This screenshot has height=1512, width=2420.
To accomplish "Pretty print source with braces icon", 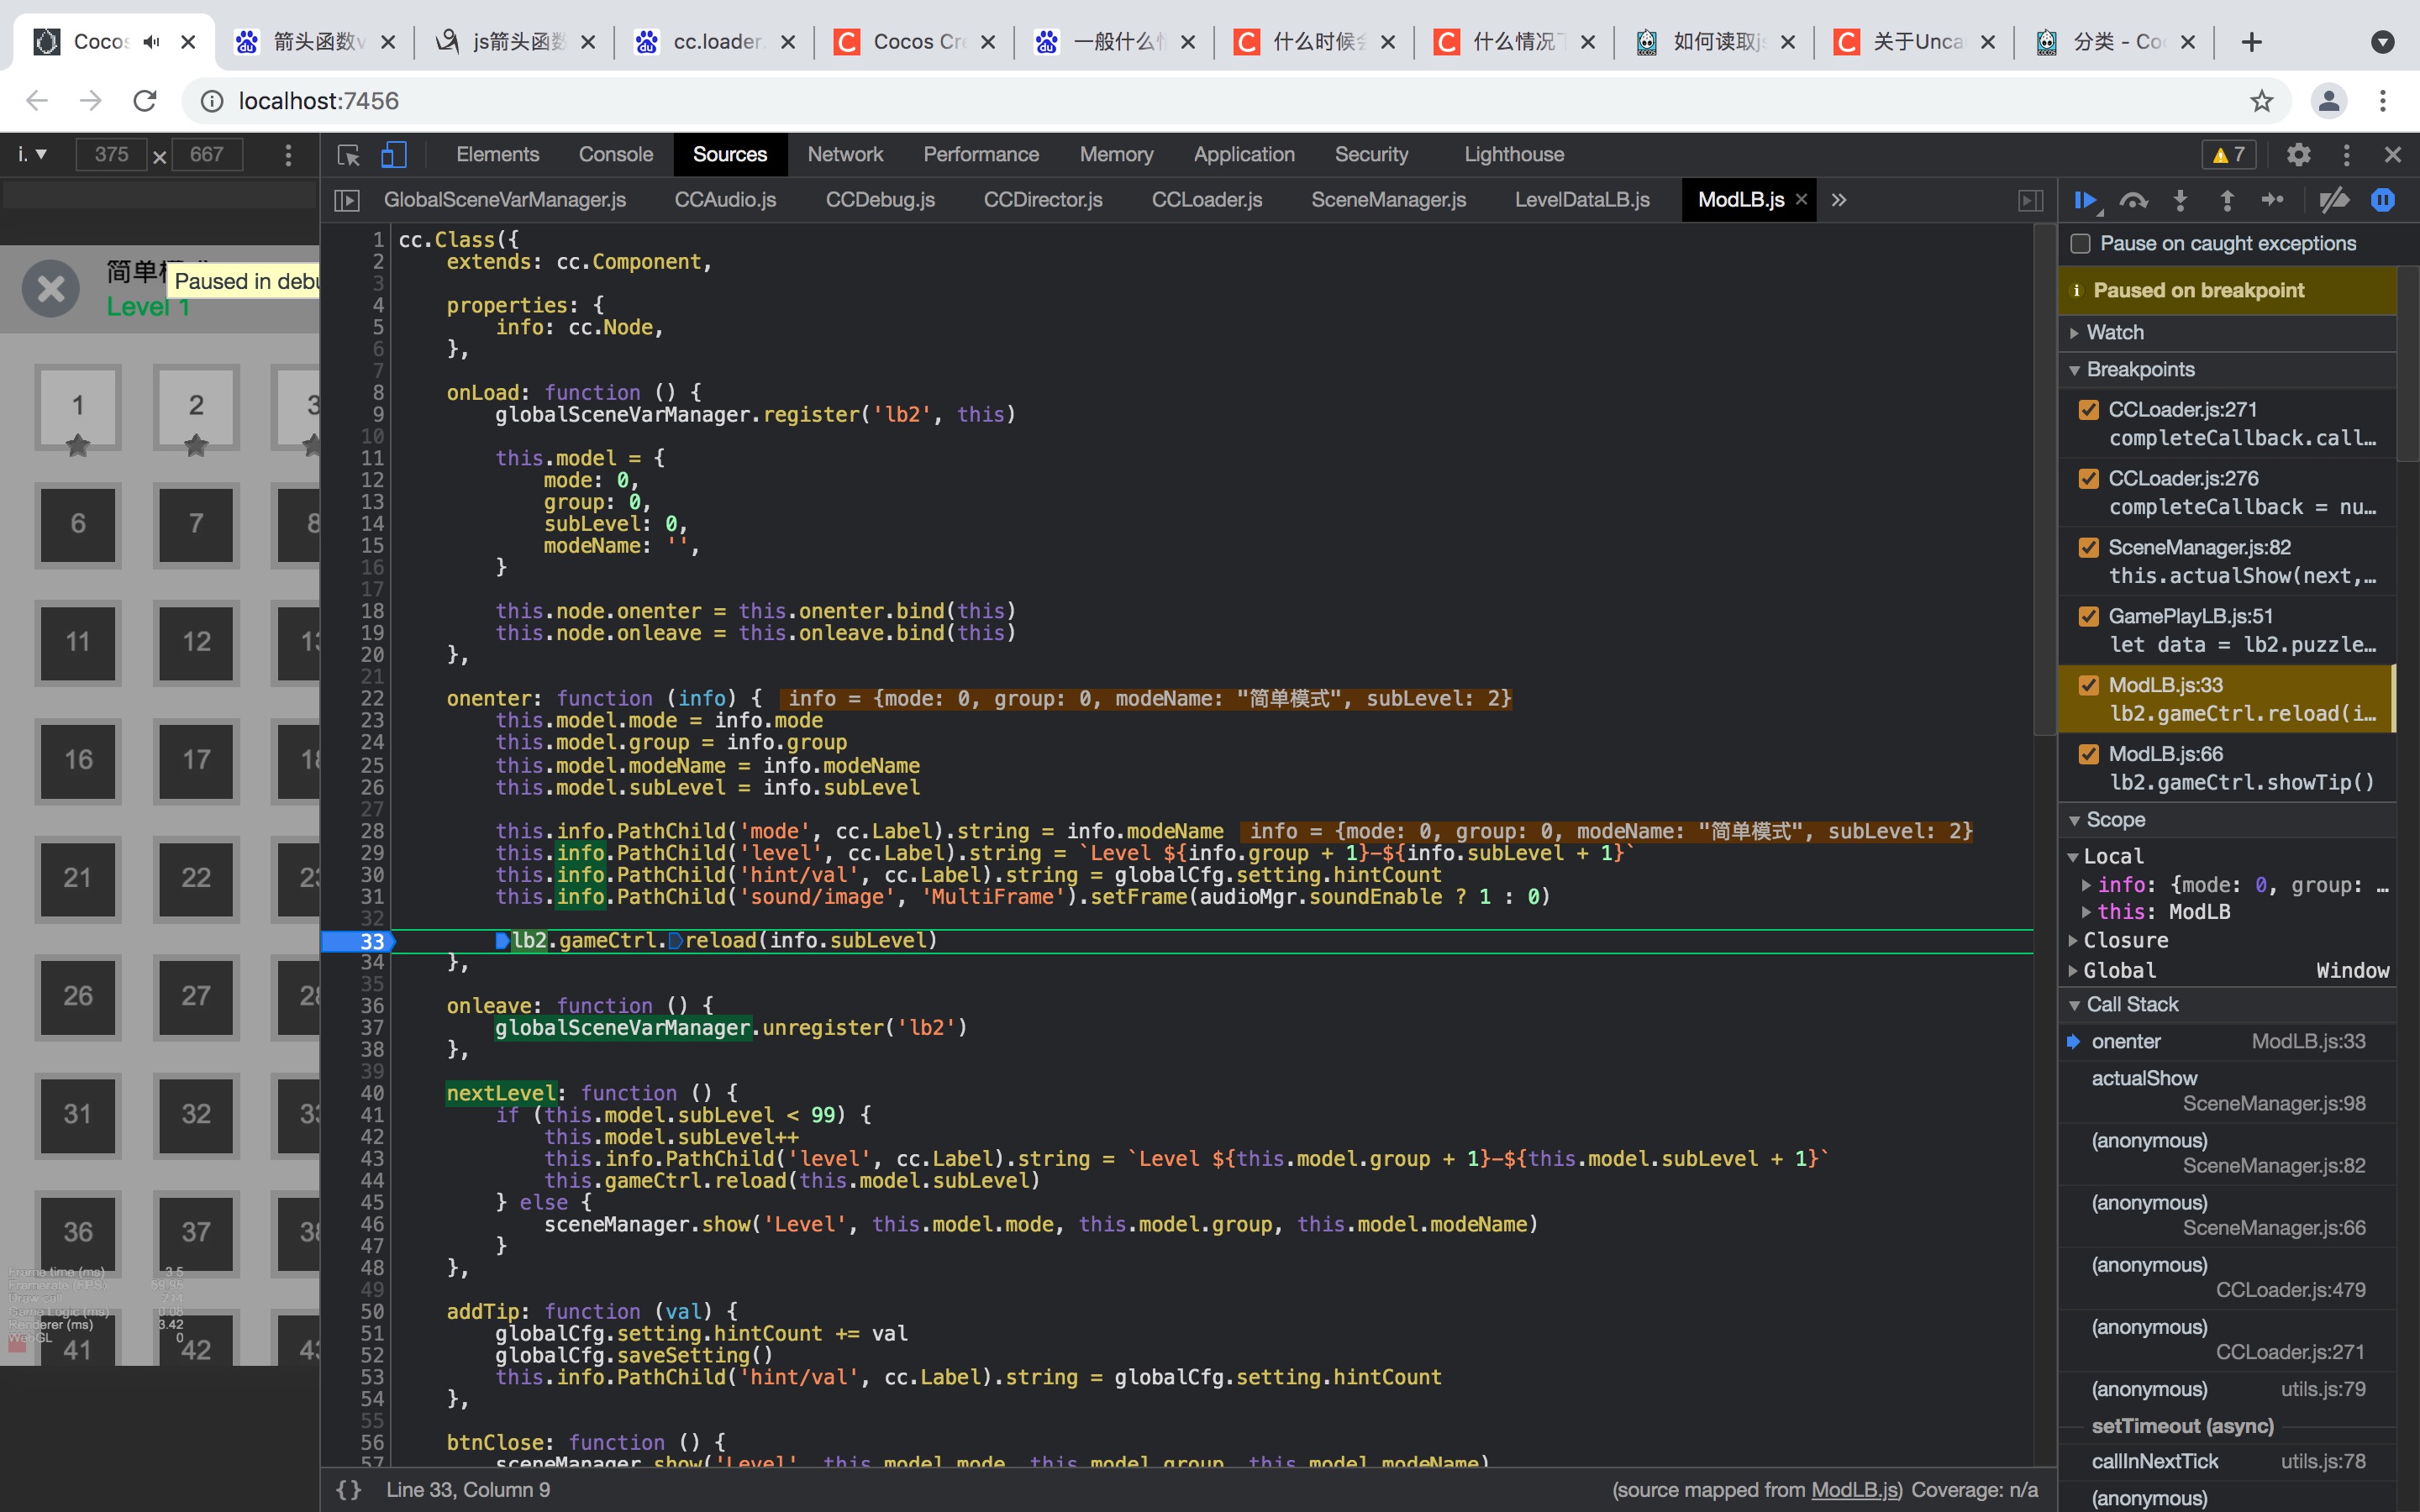I will pos(349,1489).
